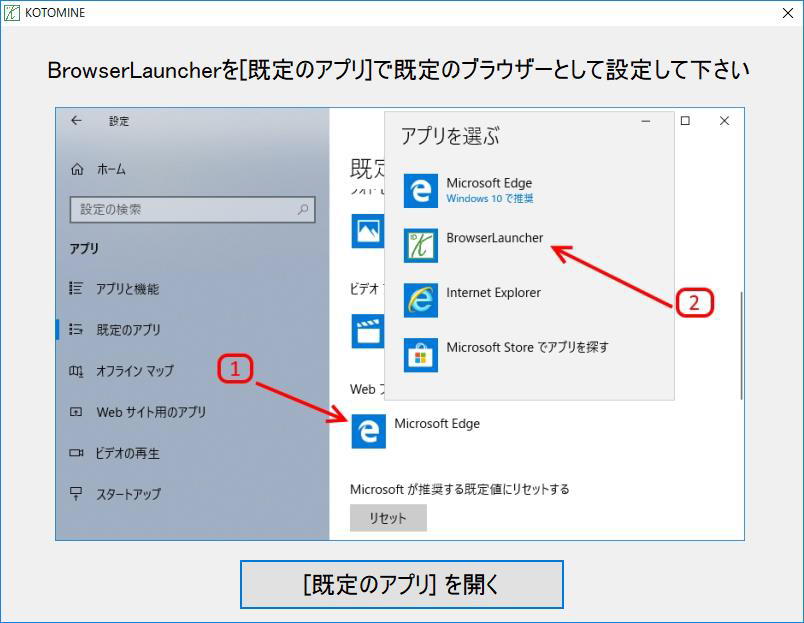Choose Internet Explorer icon in the list
The image size is (804, 623).
tap(420, 300)
